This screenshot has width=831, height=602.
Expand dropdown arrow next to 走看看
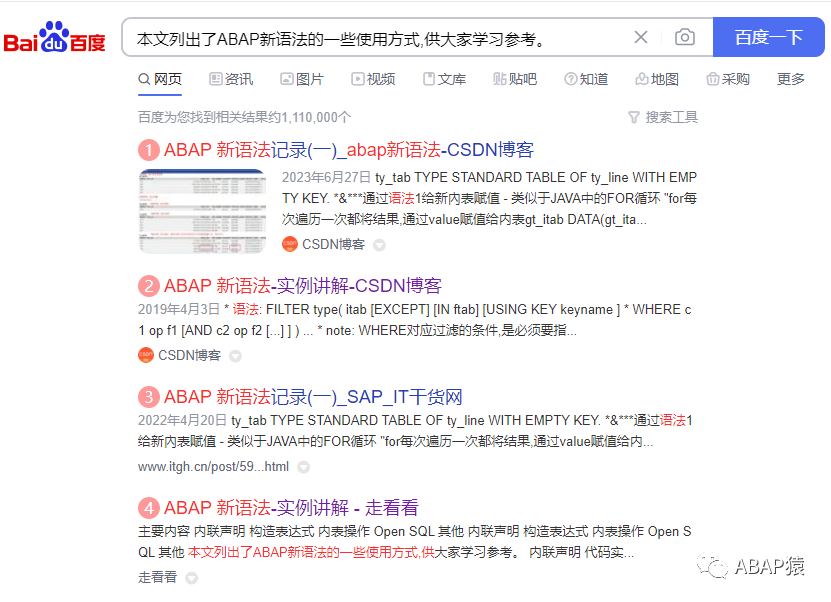[192, 578]
